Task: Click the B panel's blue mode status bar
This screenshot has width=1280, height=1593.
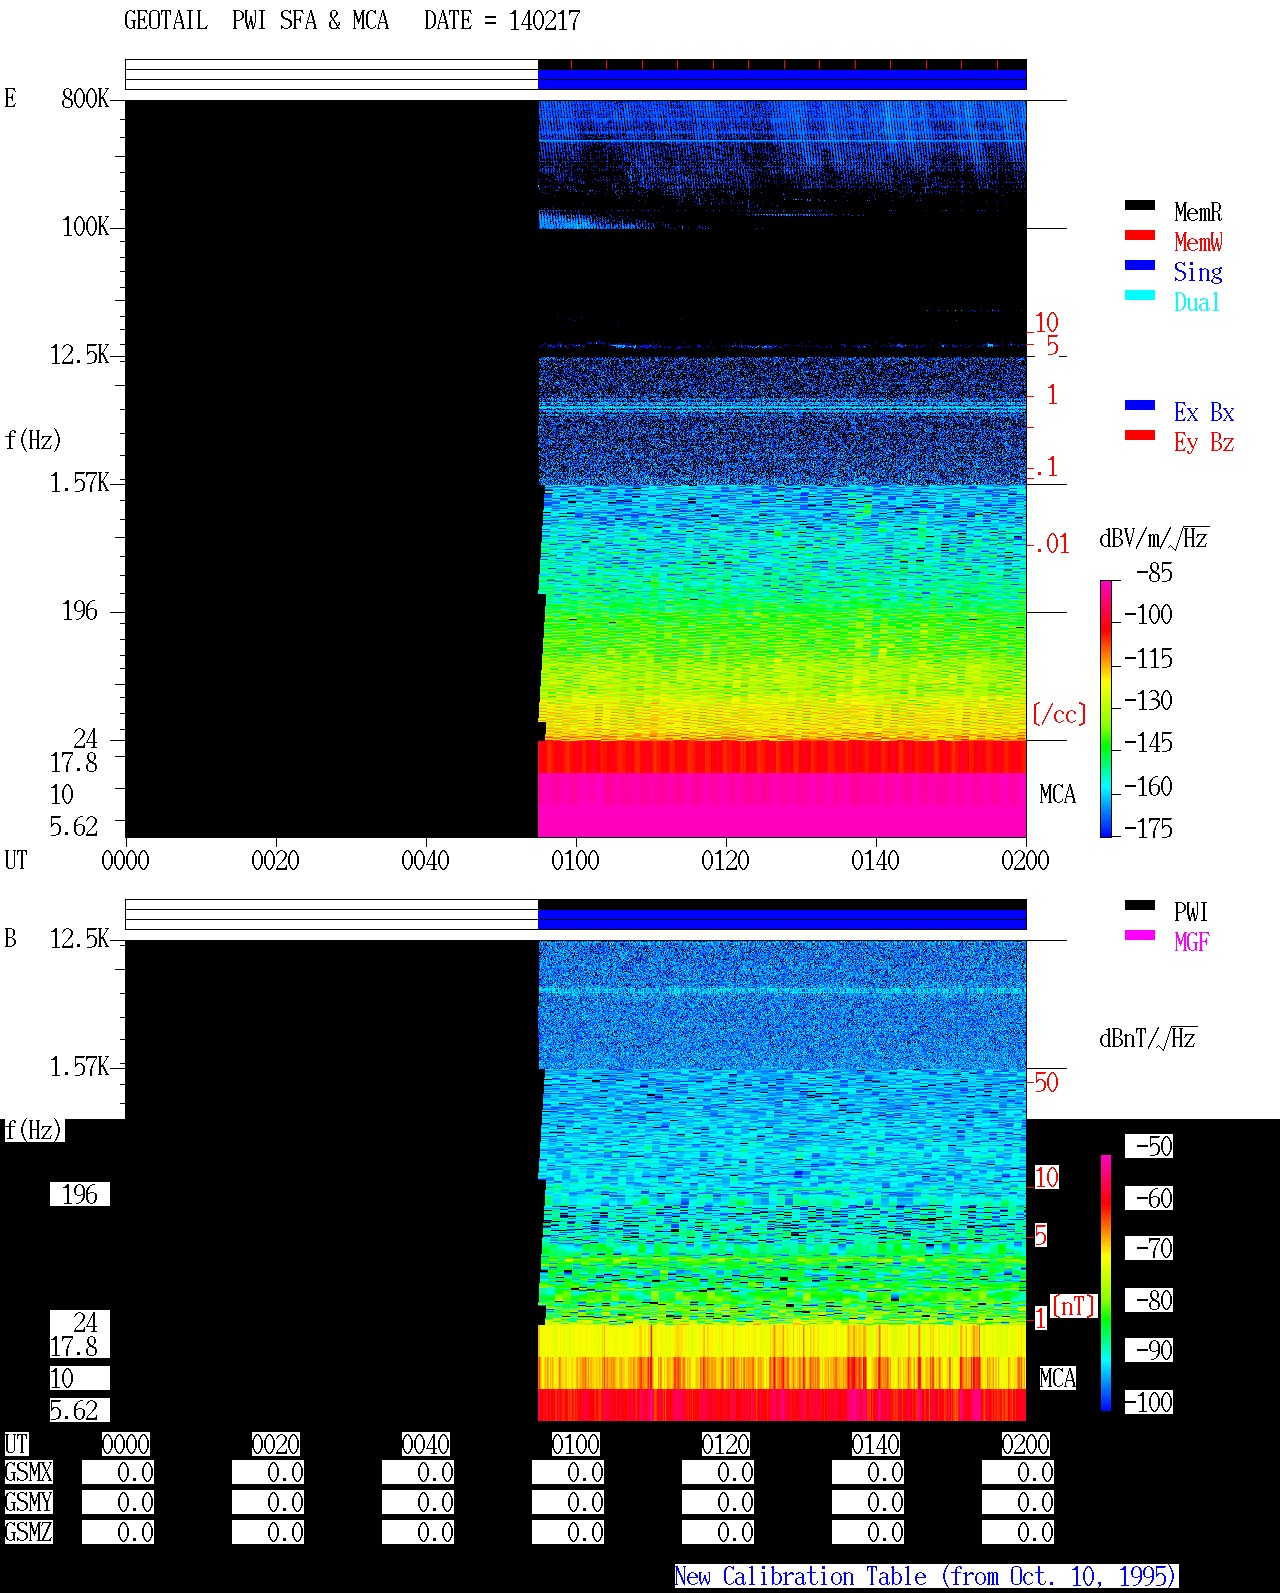Action: (782, 919)
